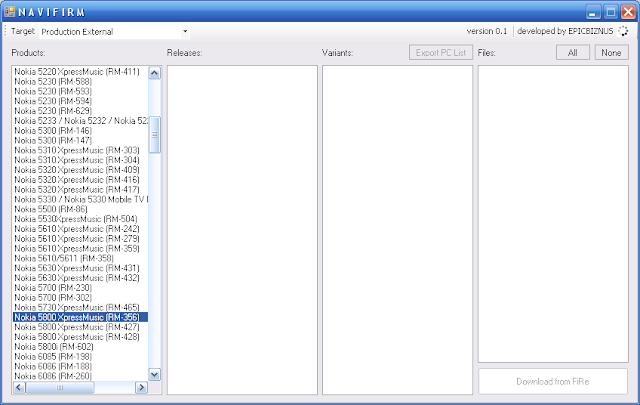Select Nokia 5800 XpressMusic (RM-427)
The height and width of the screenshot is (405, 640).
coord(80,327)
